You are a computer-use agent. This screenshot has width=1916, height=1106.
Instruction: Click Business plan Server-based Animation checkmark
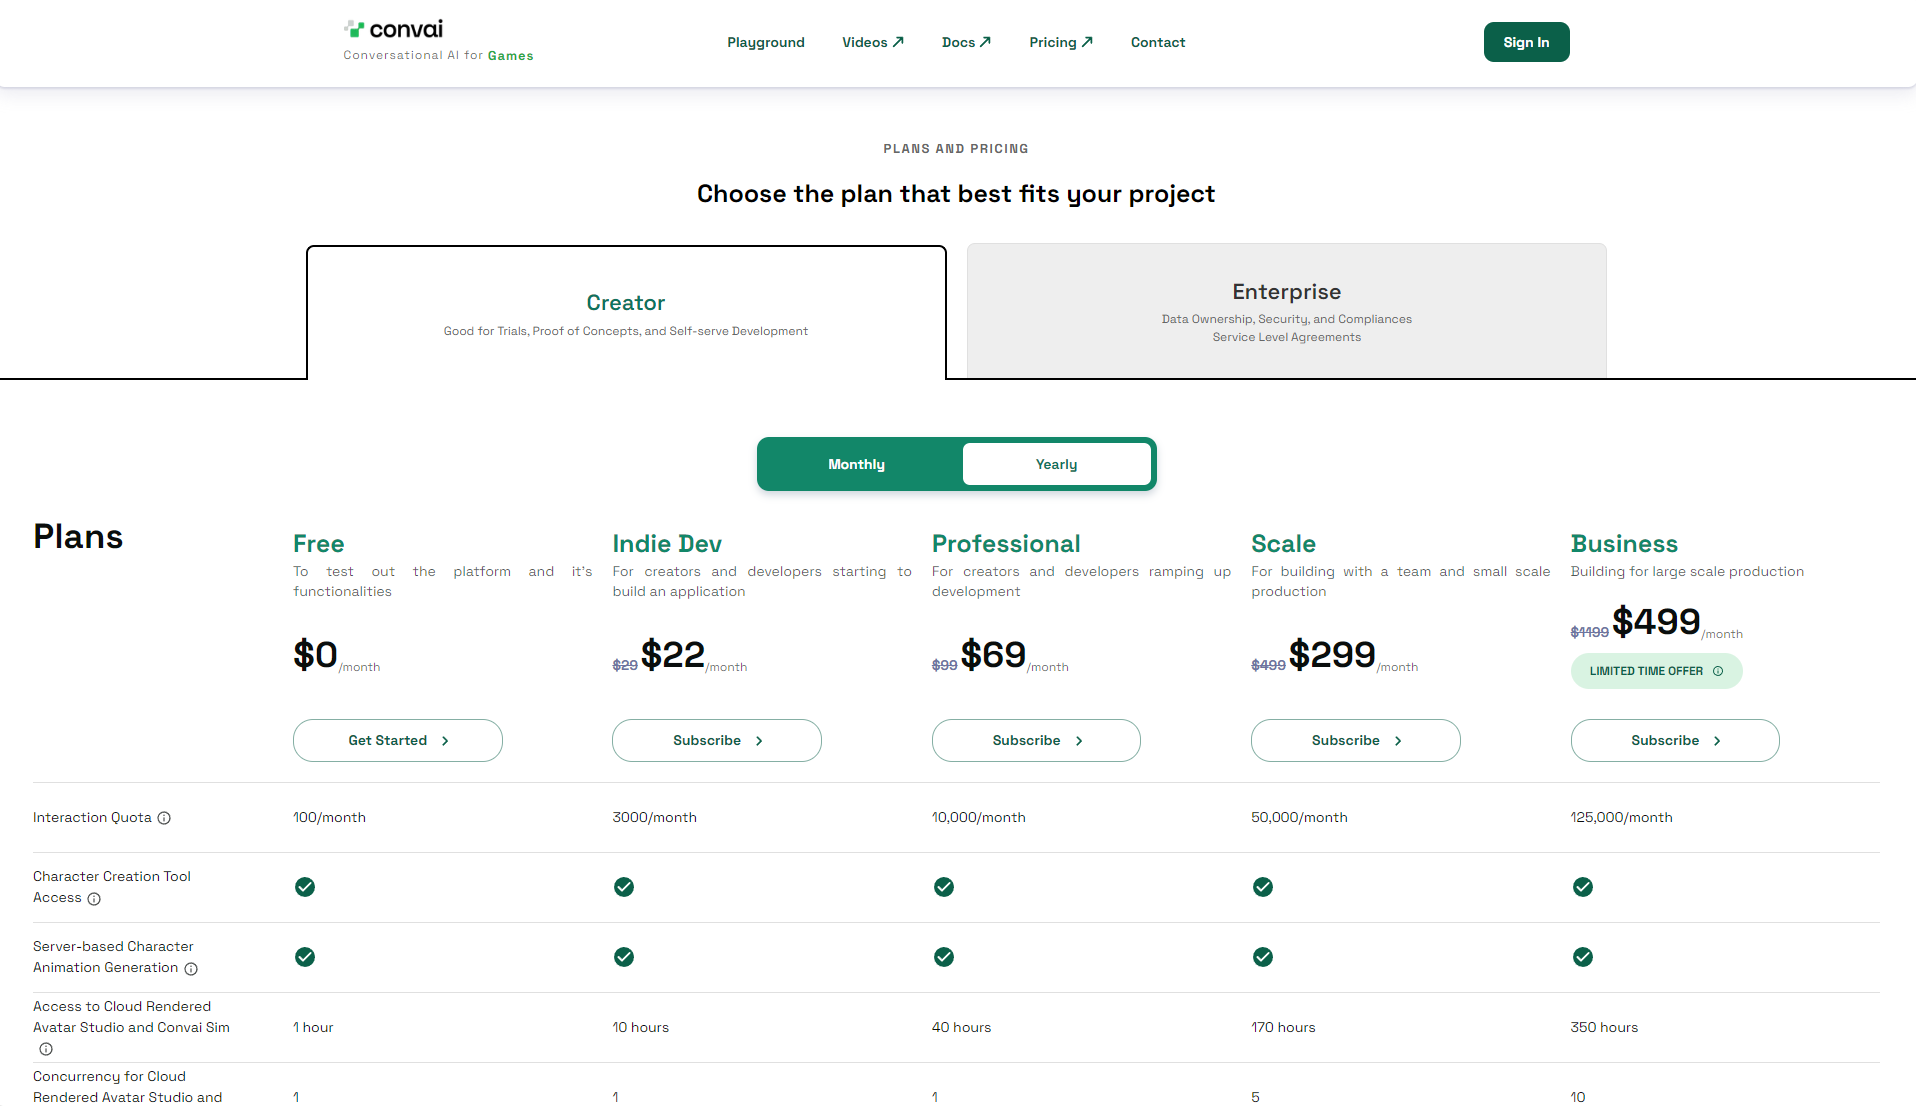1582,957
